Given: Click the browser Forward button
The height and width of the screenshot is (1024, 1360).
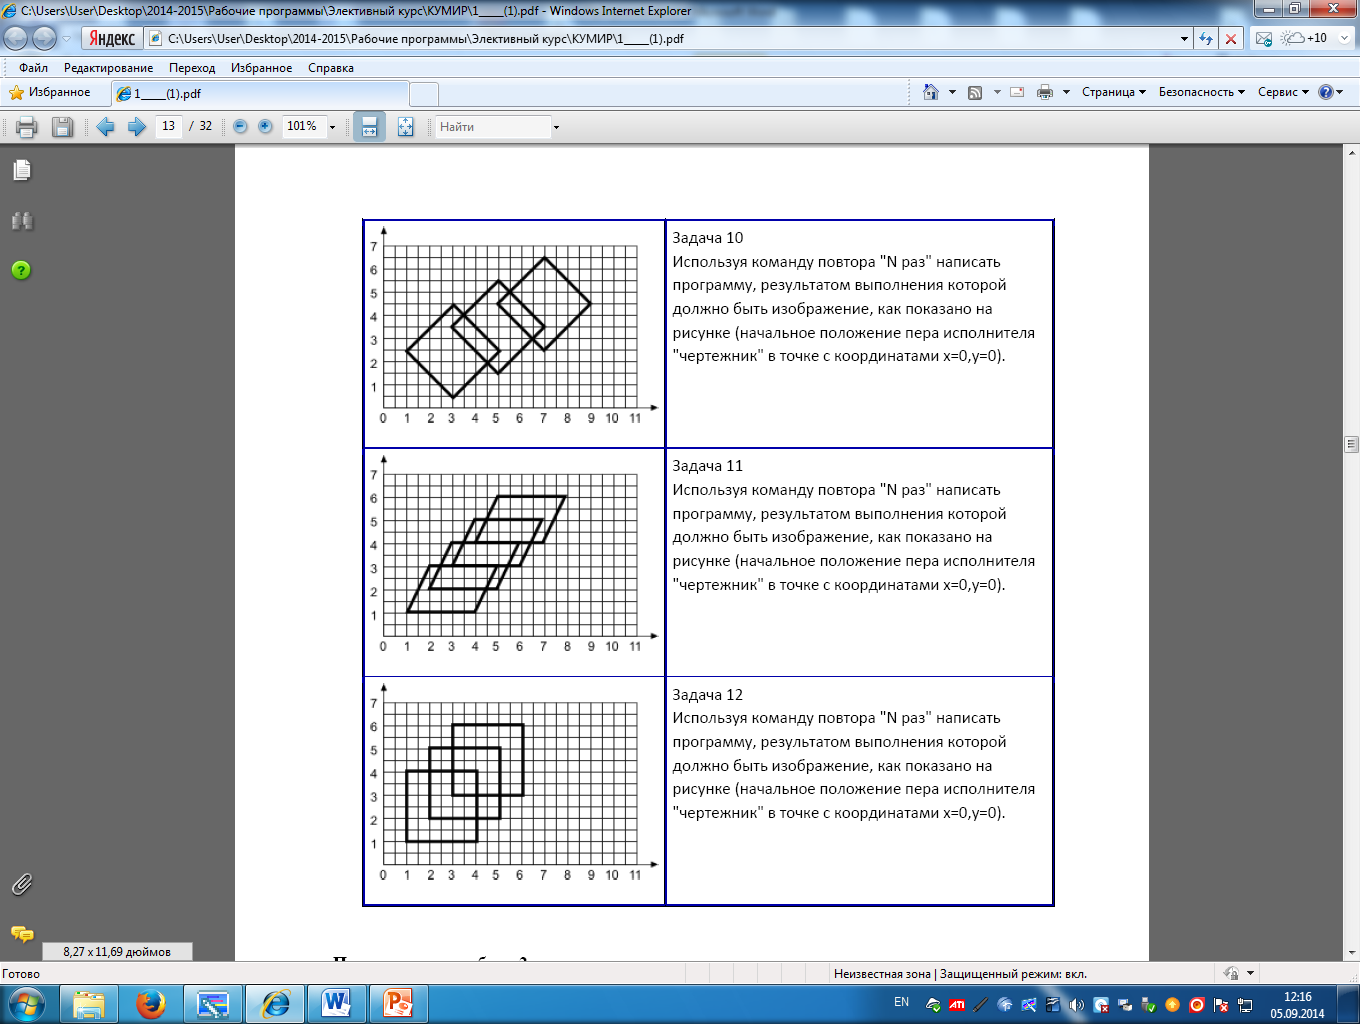Looking at the screenshot, I should 44,38.
